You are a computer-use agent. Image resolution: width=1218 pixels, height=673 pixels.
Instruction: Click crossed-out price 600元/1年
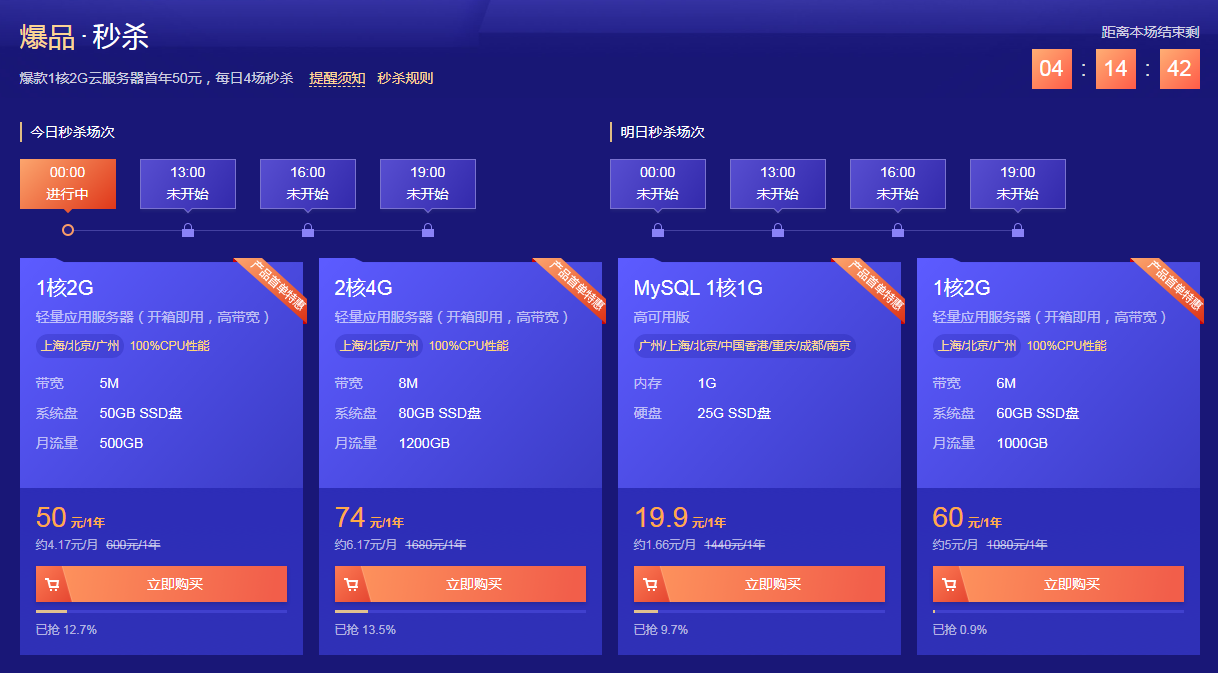(133, 545)
